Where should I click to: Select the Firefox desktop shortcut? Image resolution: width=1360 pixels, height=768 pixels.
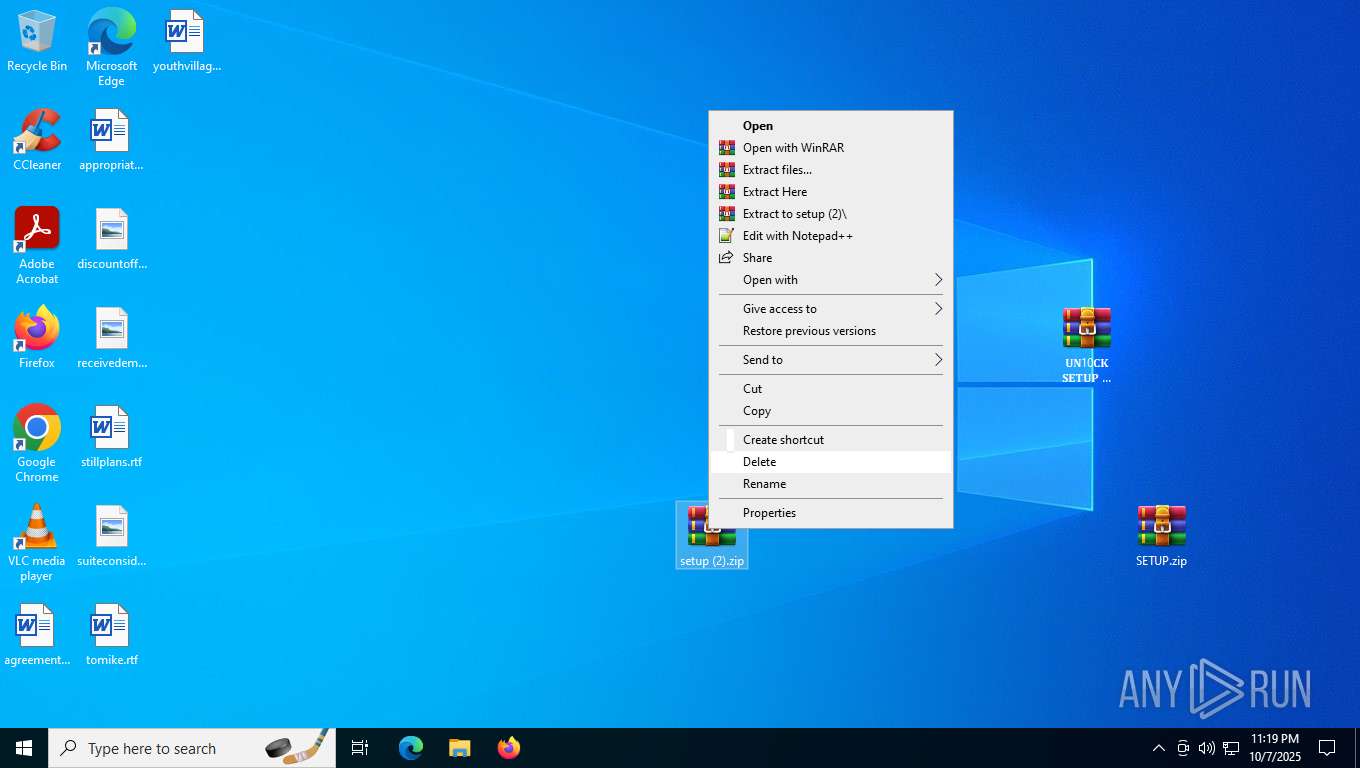pyautogui.click(x=37, y=338)
